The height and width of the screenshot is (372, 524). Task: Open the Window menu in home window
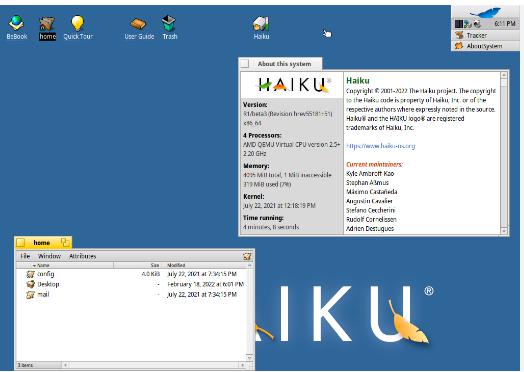(x=49, y=256)
